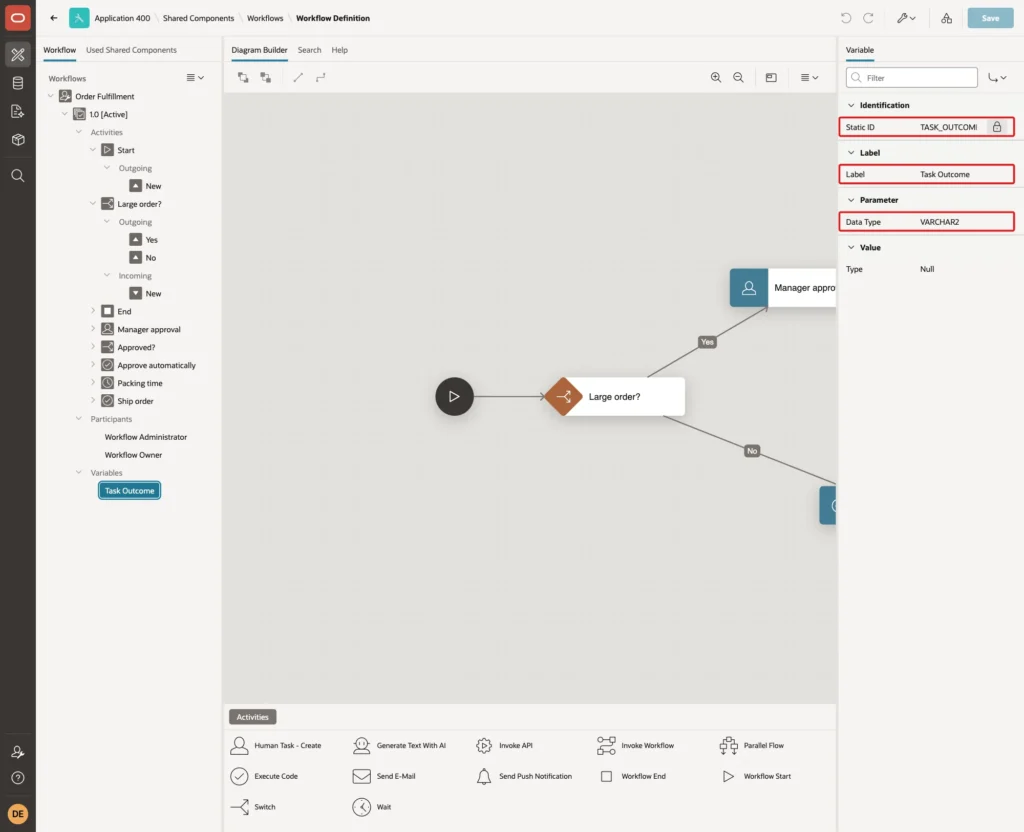
Task: Select the Task Outcome variable
Action: [x=129, y=490]
